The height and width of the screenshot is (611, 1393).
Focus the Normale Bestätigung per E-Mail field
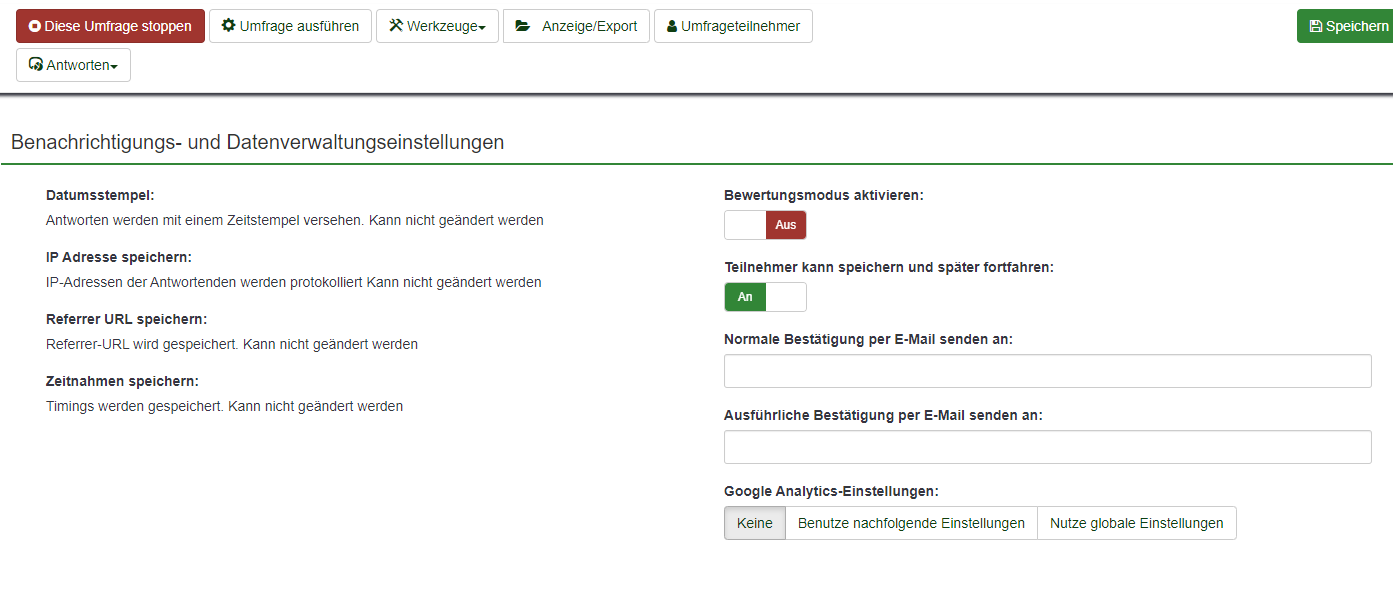tap(1047, 371)
